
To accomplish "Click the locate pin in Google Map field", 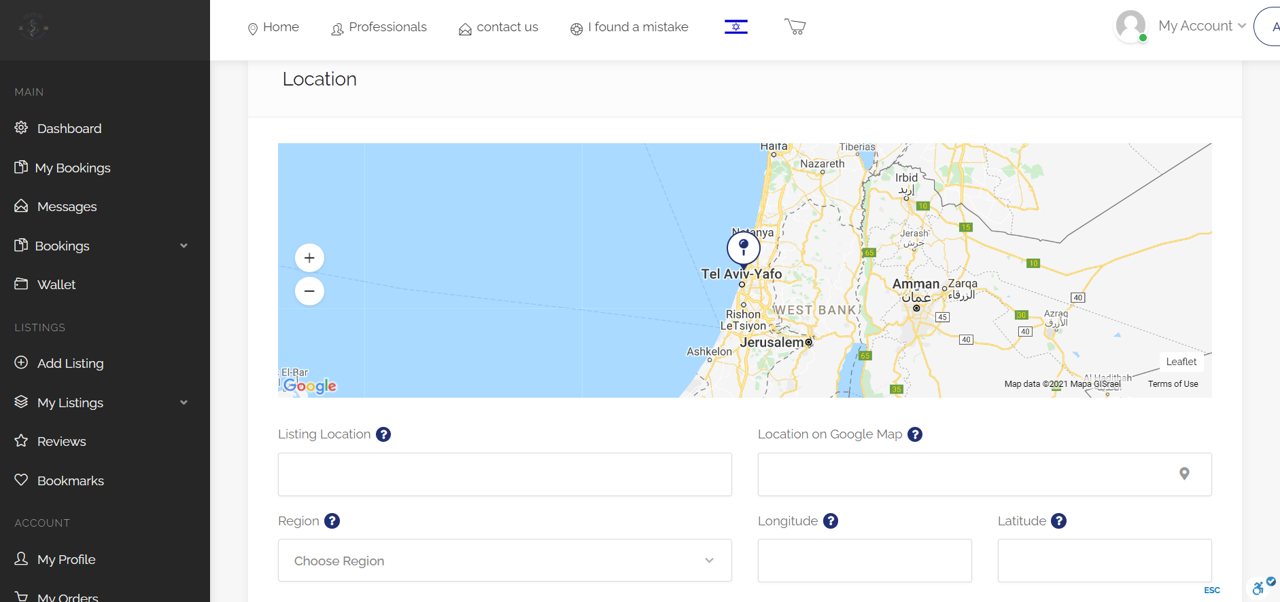I will (x=1184, y=474).
